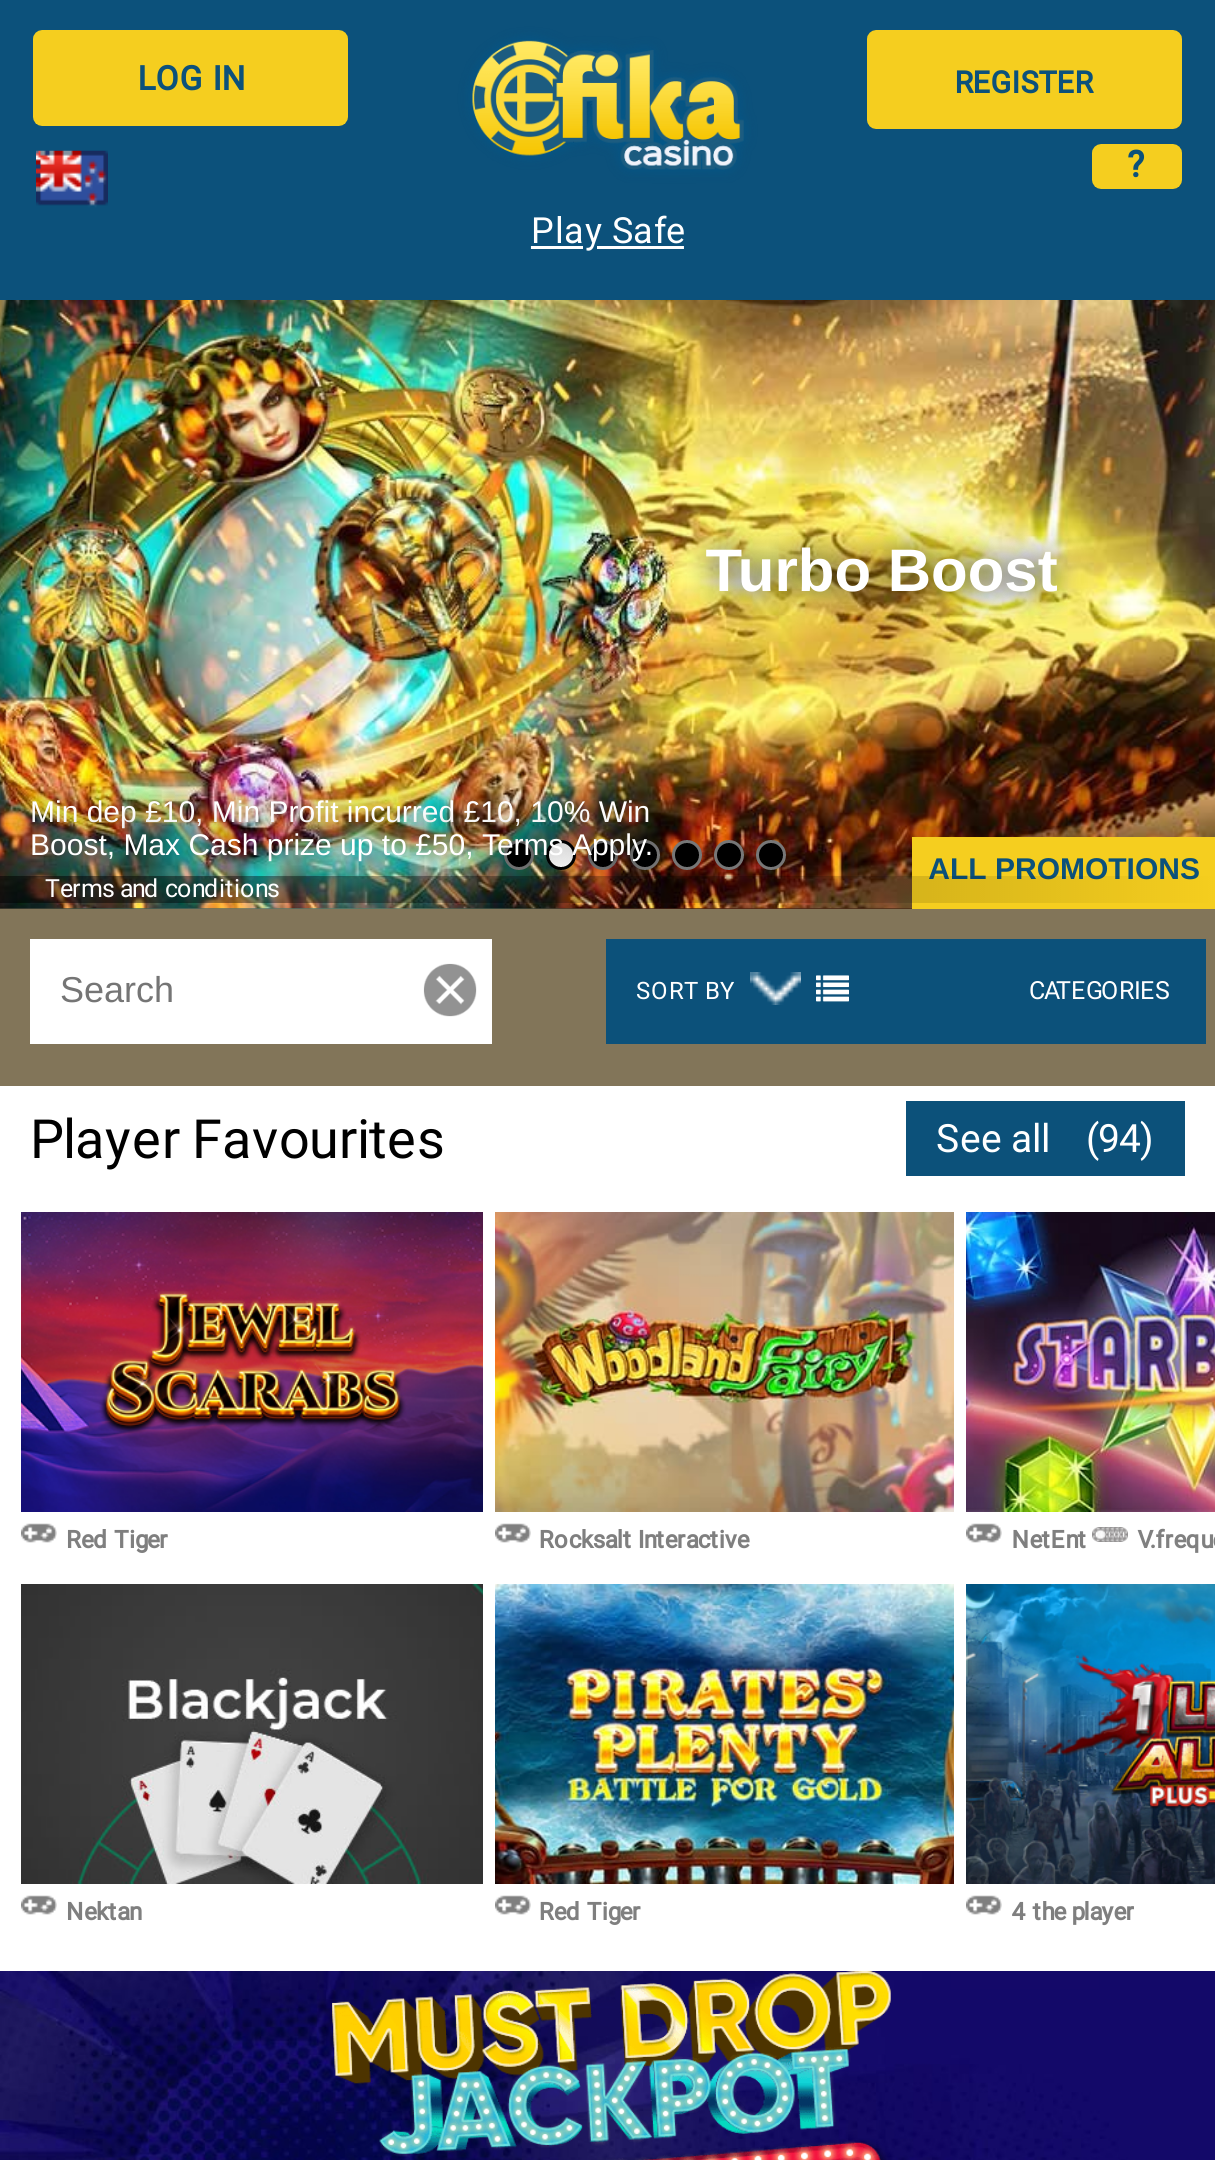Open the Pirates' Plenty game thumbnail
This screenshot has width=1215, height=2160.
point(724,1734)
